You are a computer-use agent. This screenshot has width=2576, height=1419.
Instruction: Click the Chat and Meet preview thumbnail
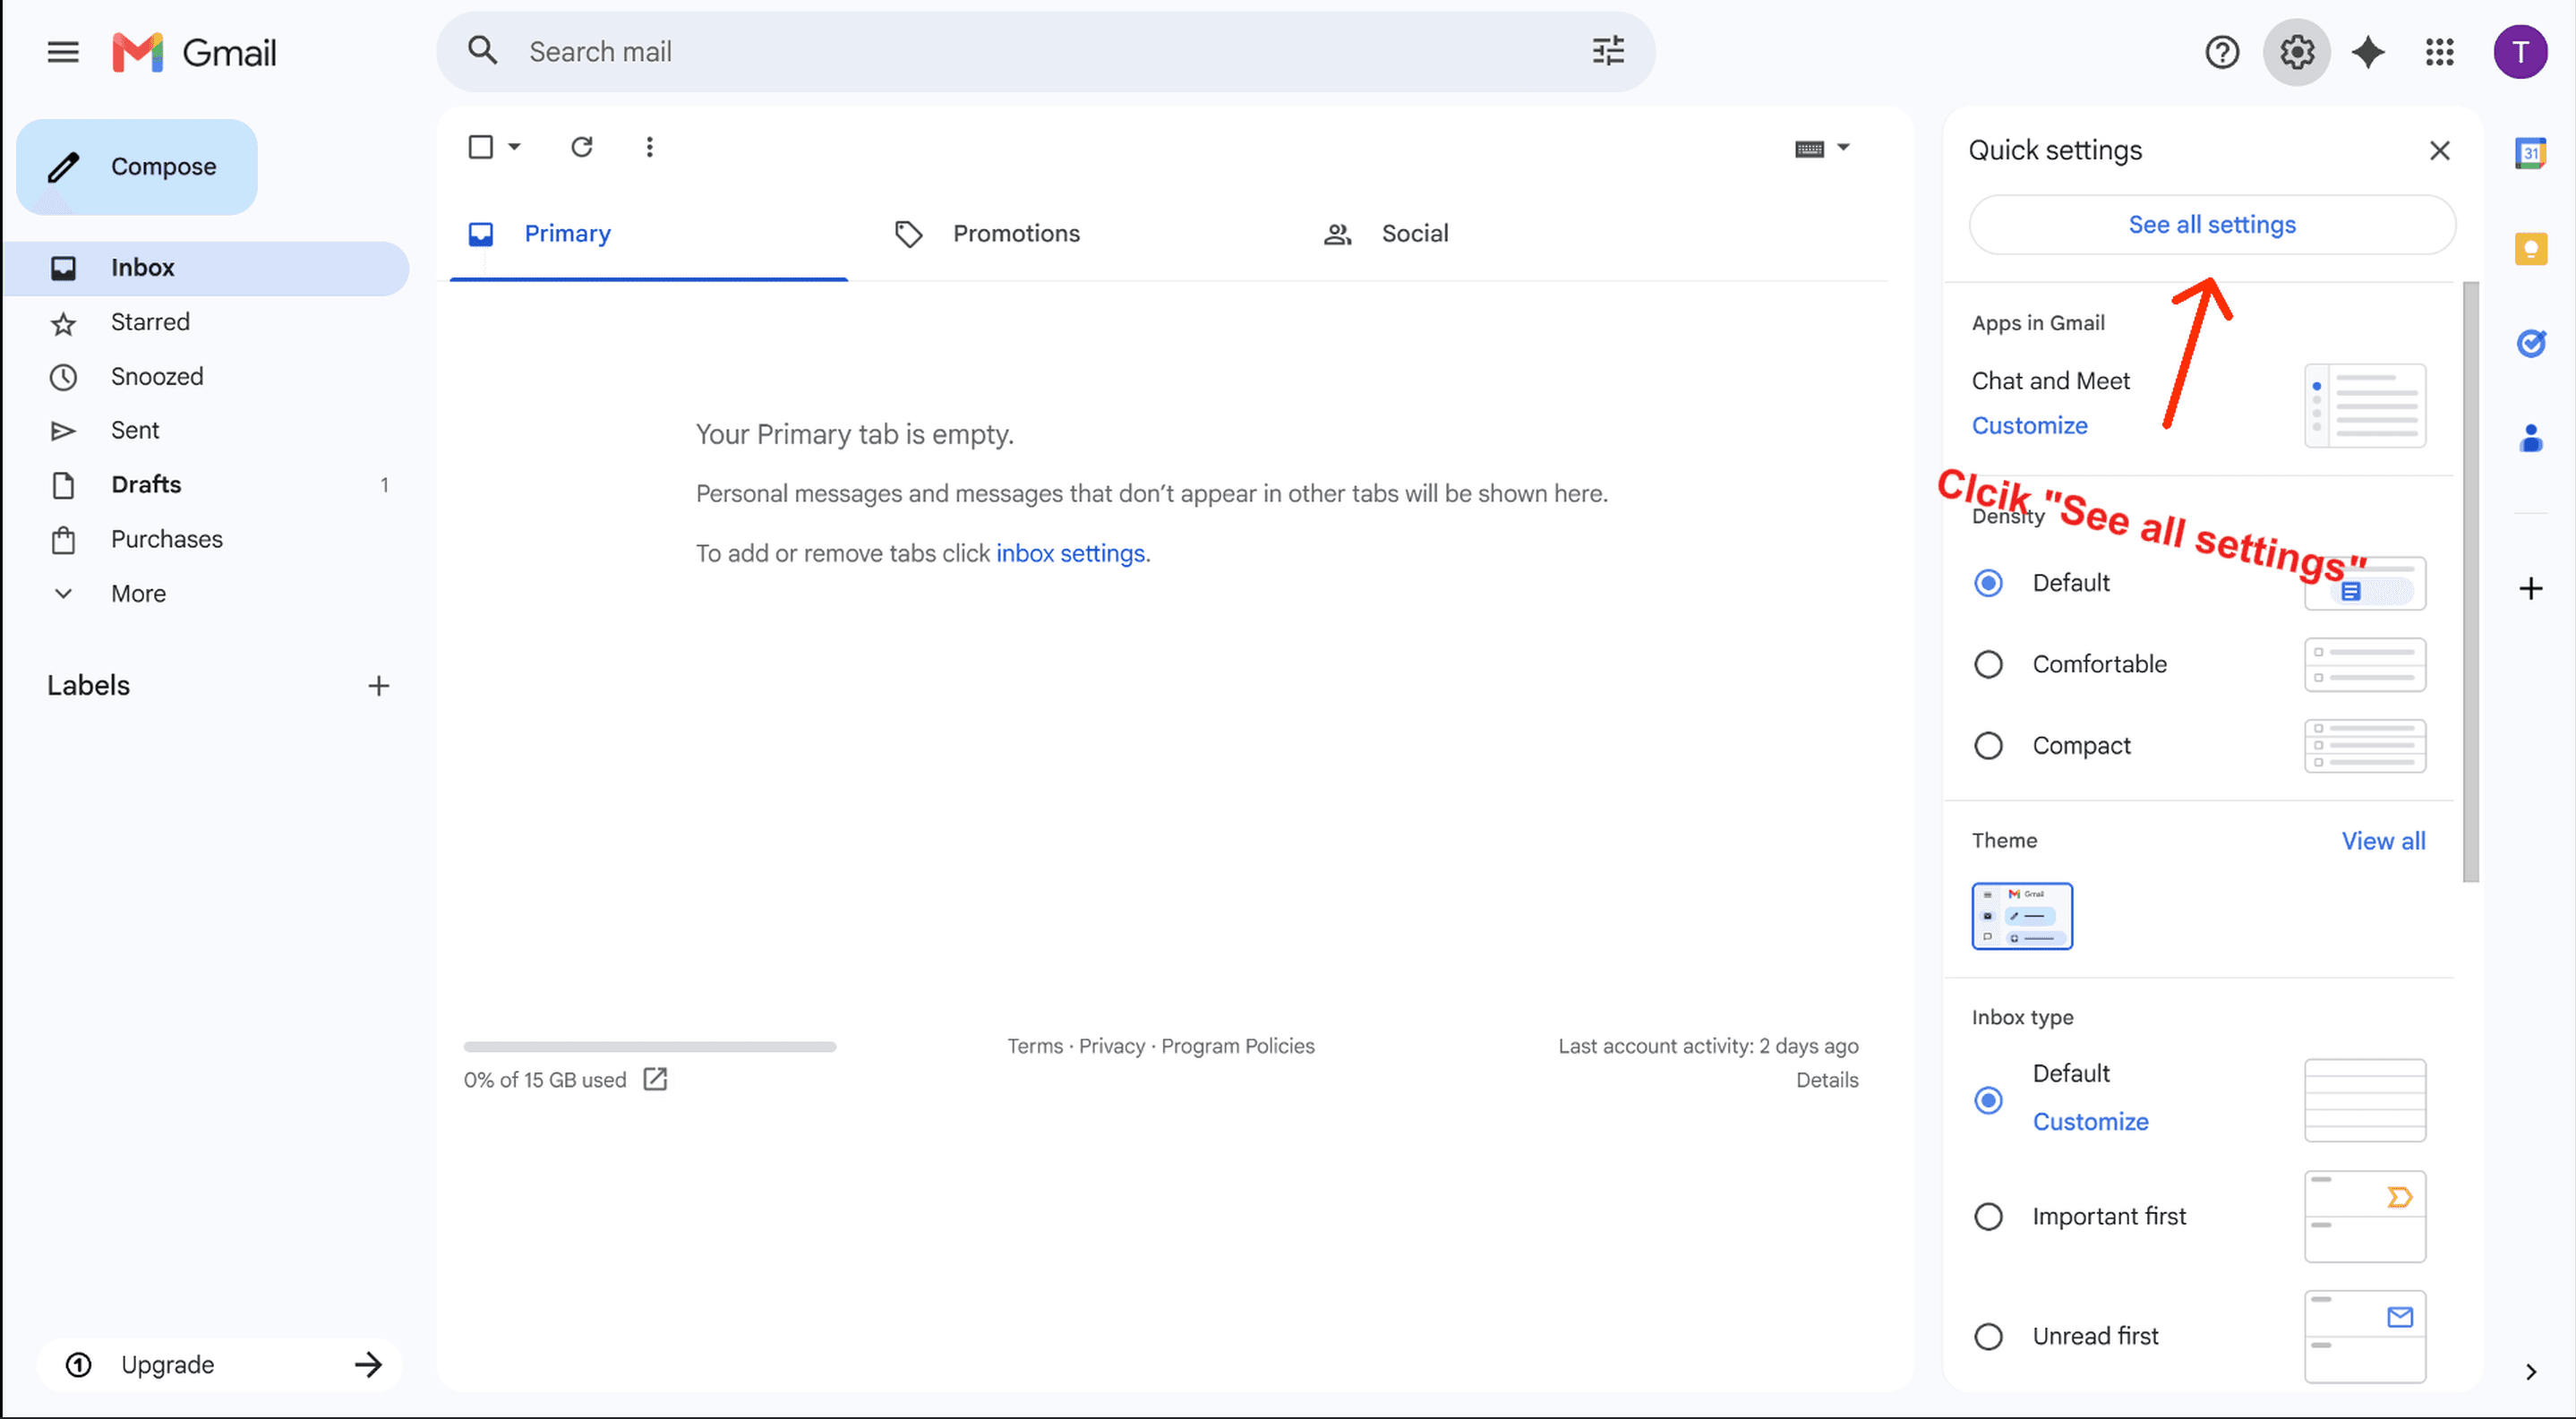click(x=2365, y=406)
